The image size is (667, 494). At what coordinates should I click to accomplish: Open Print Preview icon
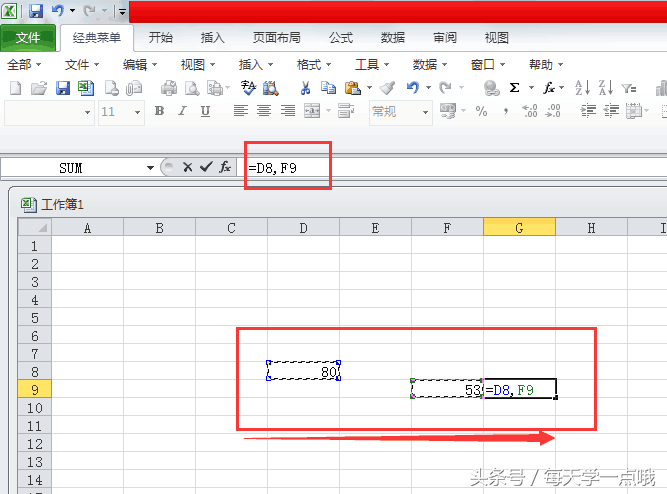[x=192, y=88]
